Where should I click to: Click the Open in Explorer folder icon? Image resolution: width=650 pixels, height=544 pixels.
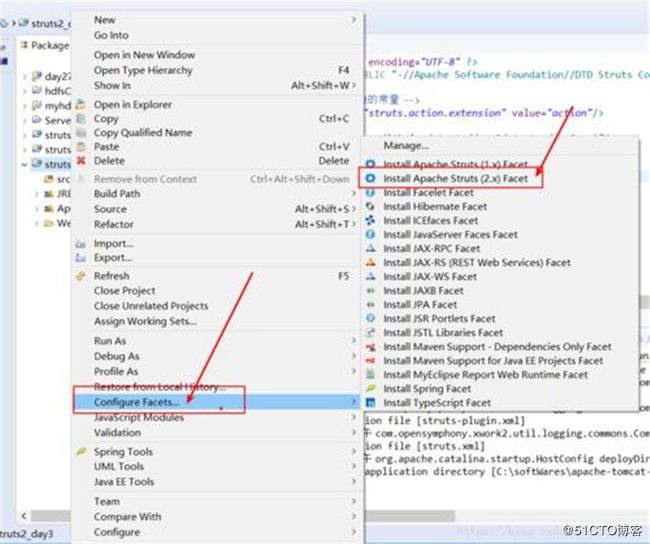[x=81, y=104]
